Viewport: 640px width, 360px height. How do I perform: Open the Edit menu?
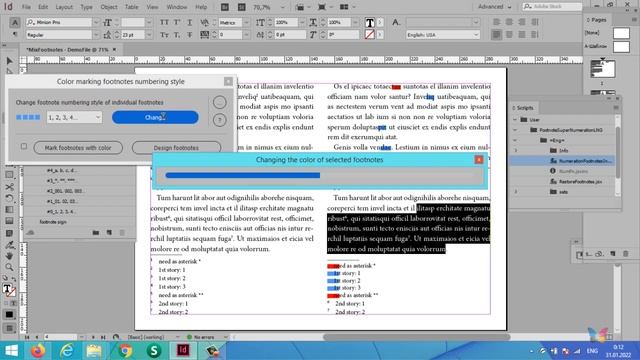pos(43,7)
